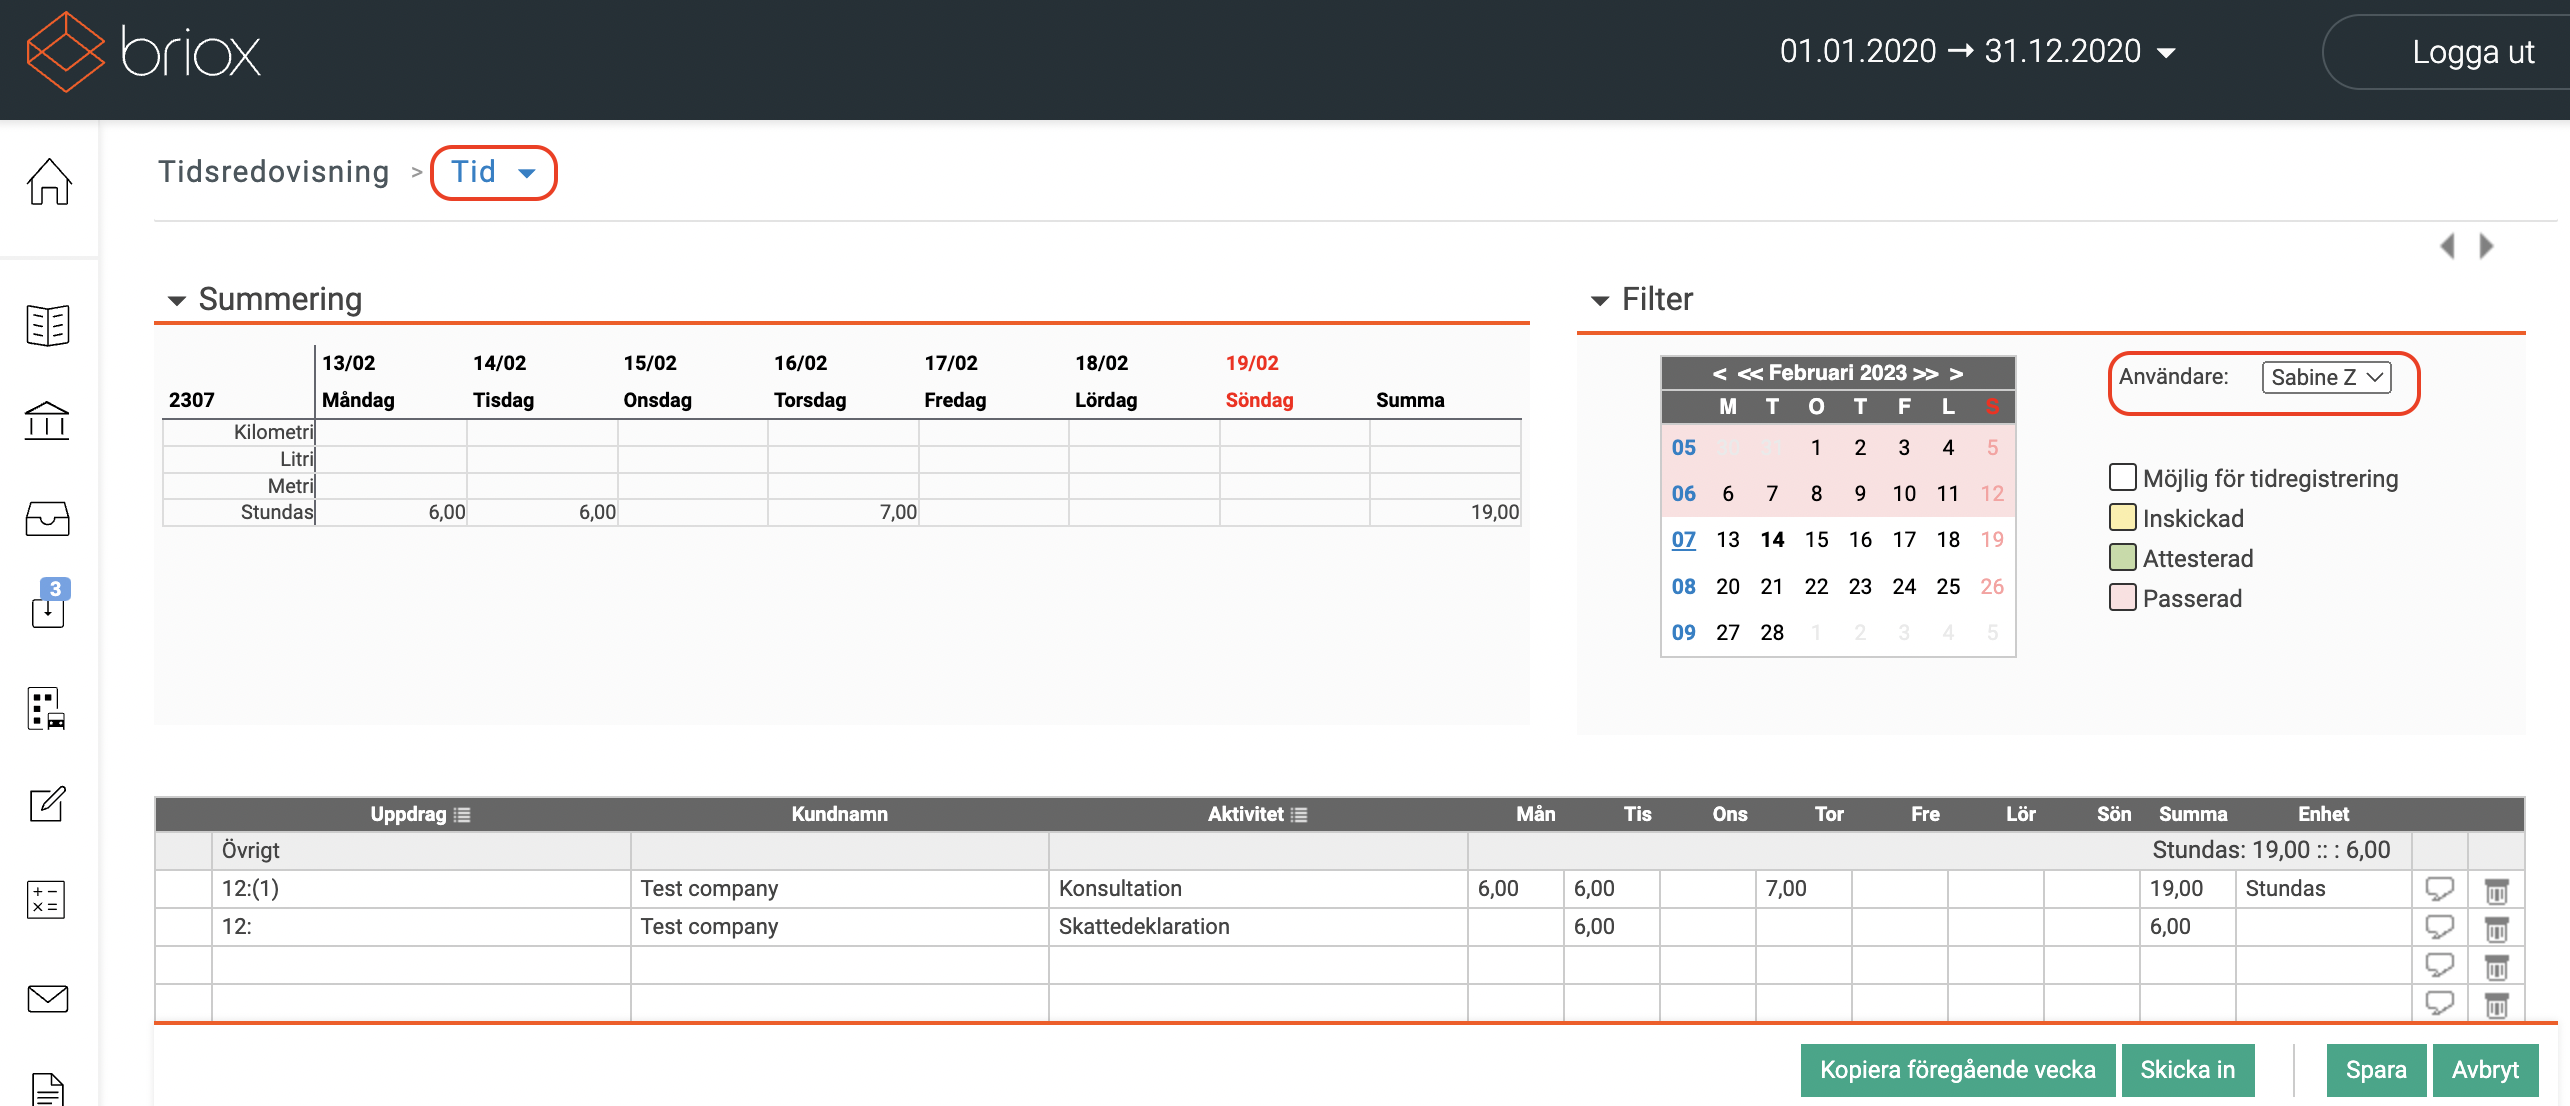Go to previous week with left arrow
This screenshot has height=1106, width=2570.
2447,246
